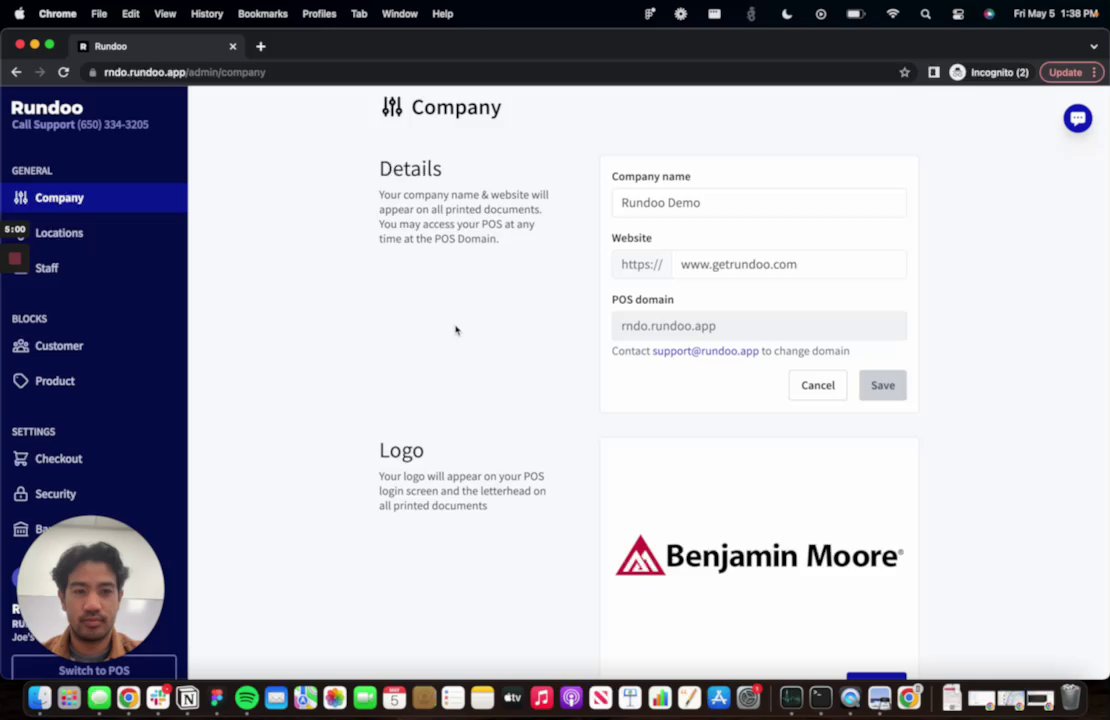This screenshot has width=1110, height=720.
Task: Click the Save button
Action: 883,385
